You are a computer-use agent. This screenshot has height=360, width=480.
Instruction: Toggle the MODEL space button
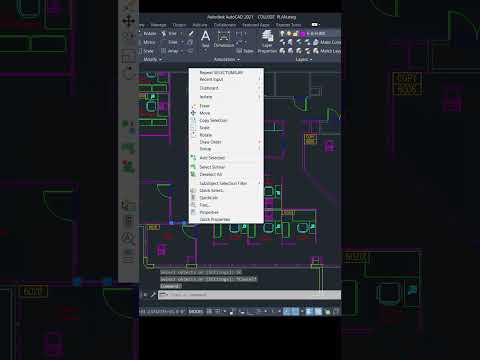196,312
